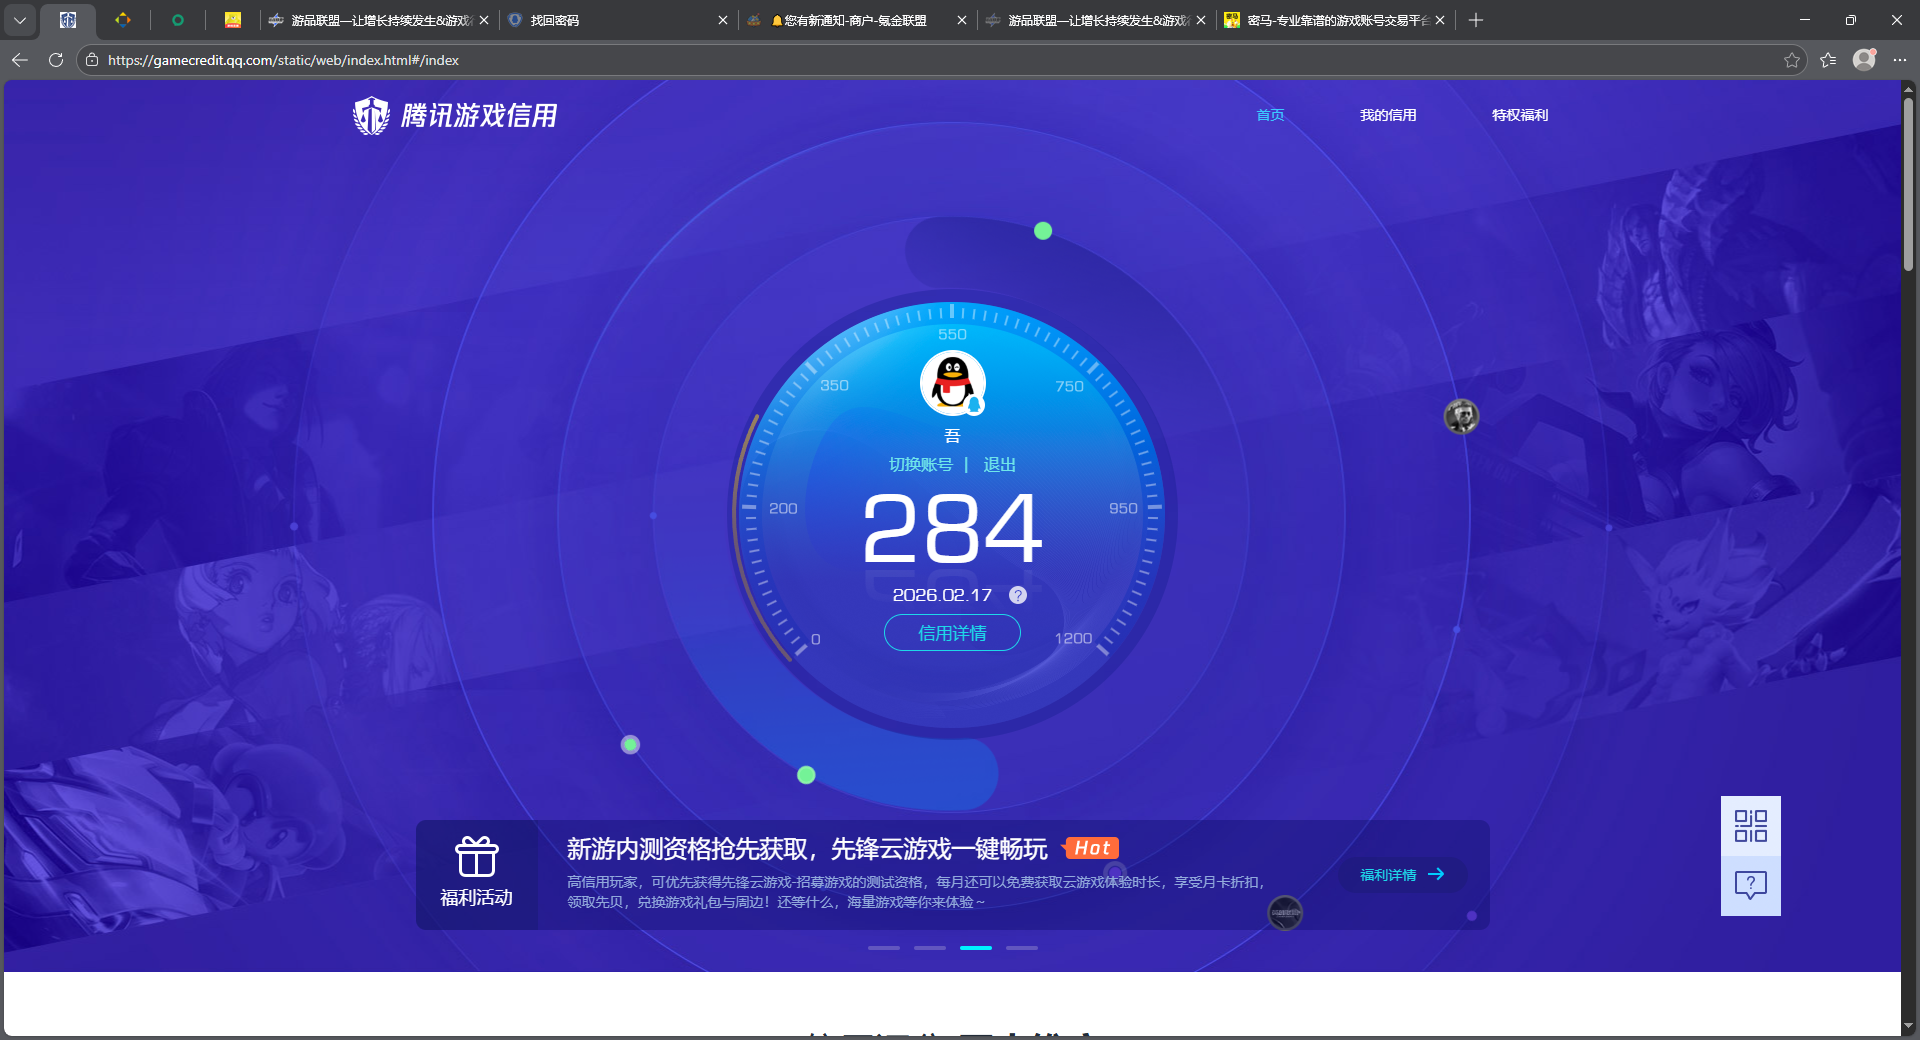
Task: Open the help question mark beside 2026.02.17
Action: pyautogui.click(x=1018, y=595)
